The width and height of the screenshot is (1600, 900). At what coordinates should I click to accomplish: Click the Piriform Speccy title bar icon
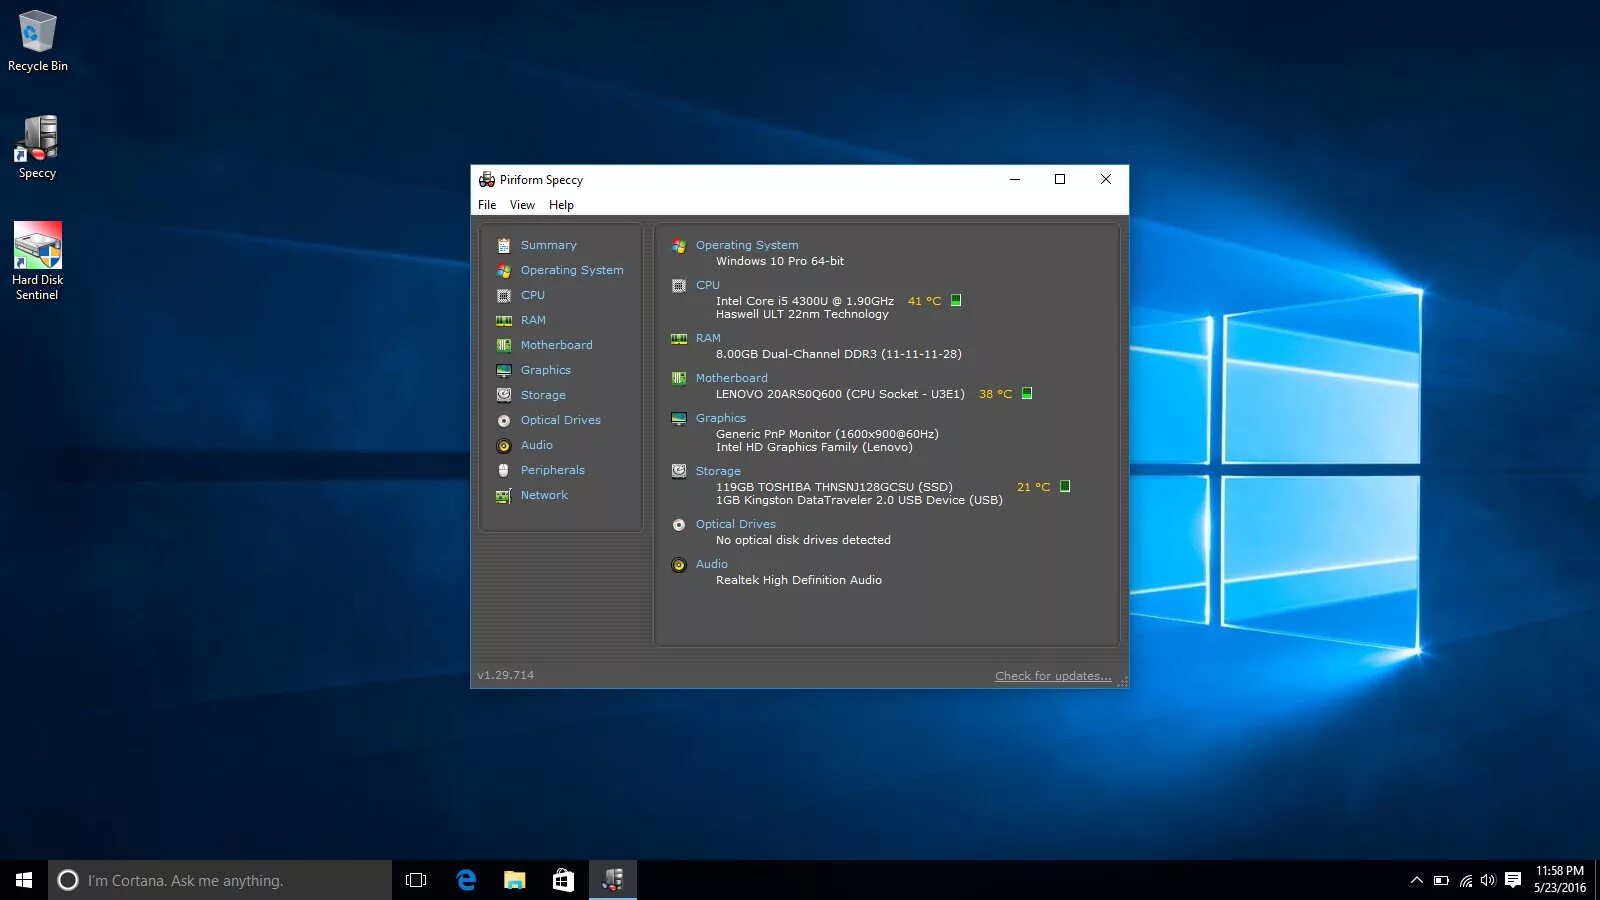pos(487,179)
